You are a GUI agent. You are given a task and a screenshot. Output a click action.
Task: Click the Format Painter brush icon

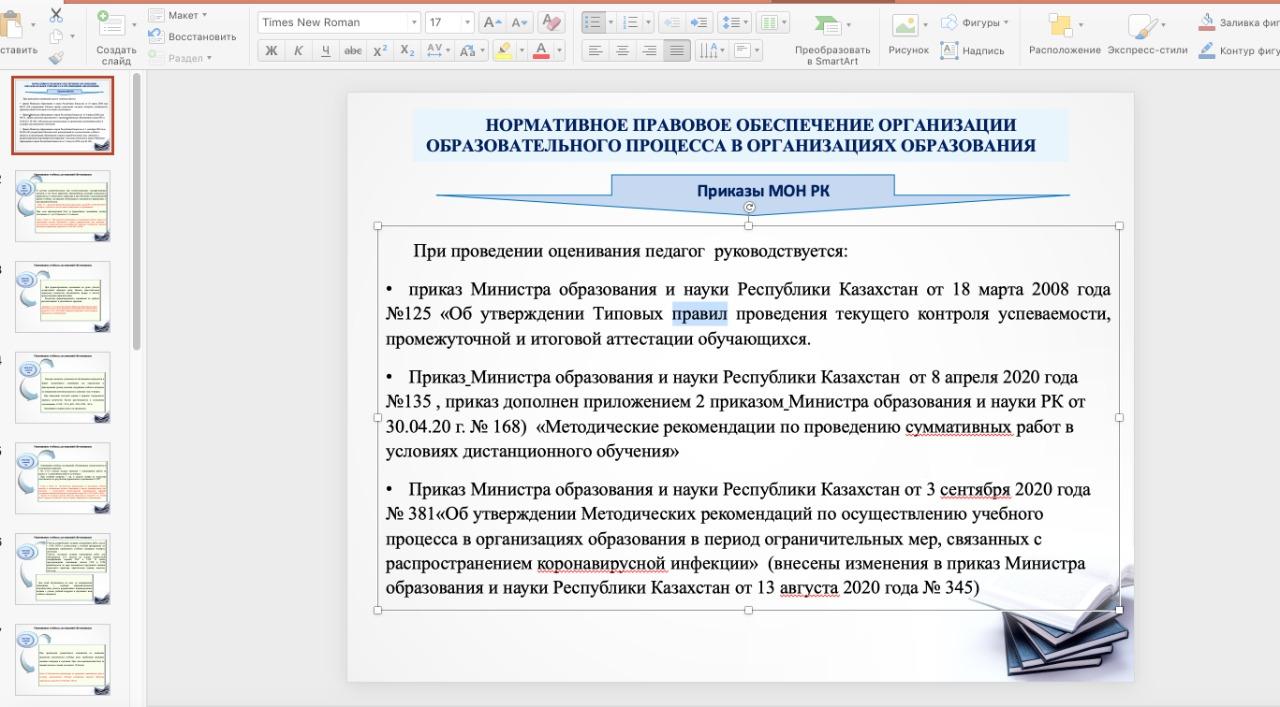coord(55,58)
